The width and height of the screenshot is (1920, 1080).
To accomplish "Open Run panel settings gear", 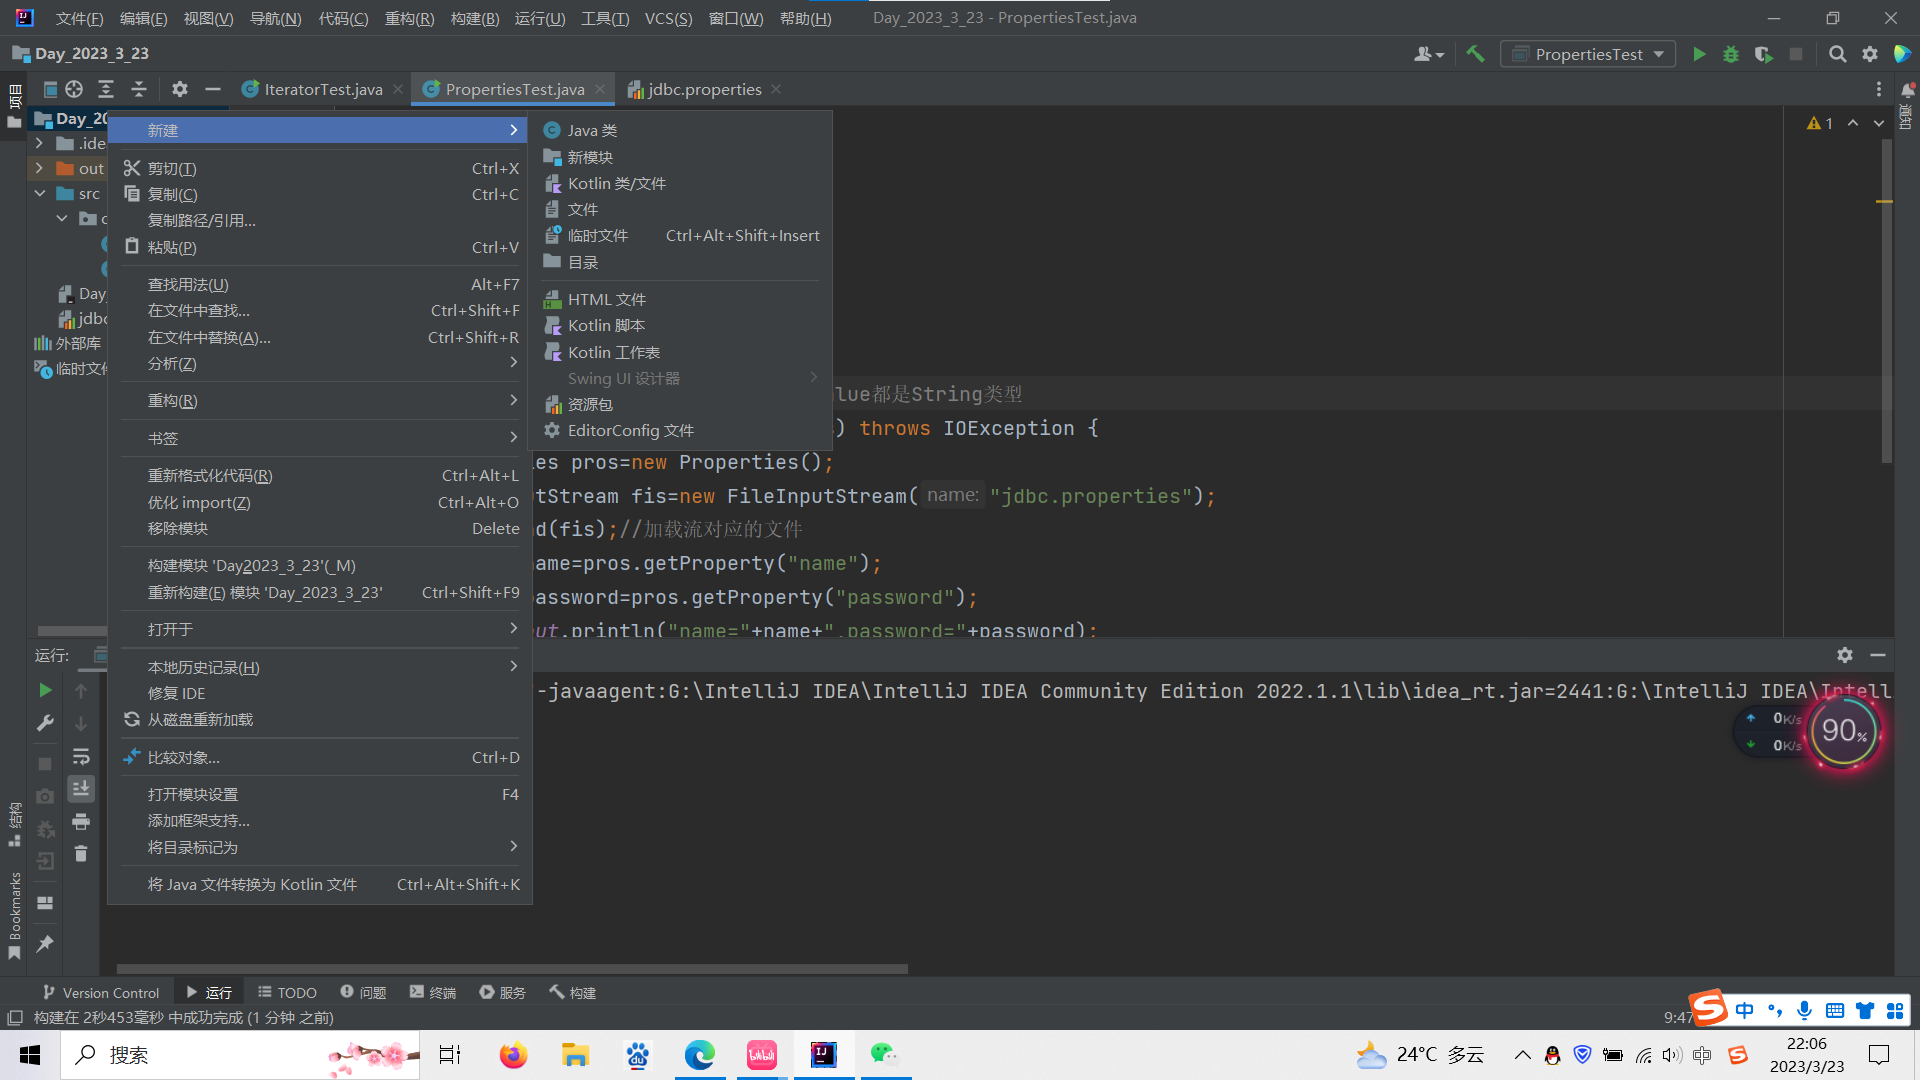I will click(x=1845, y=655).
